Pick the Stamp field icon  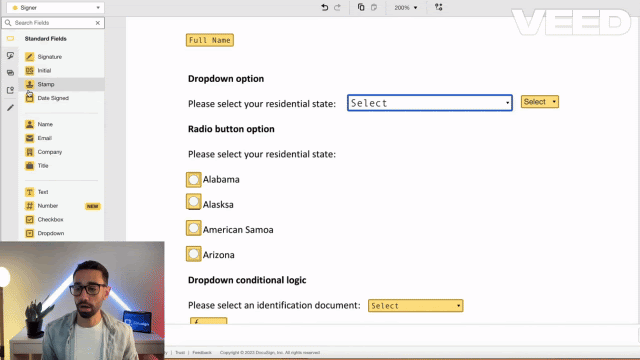click(29, 84)
